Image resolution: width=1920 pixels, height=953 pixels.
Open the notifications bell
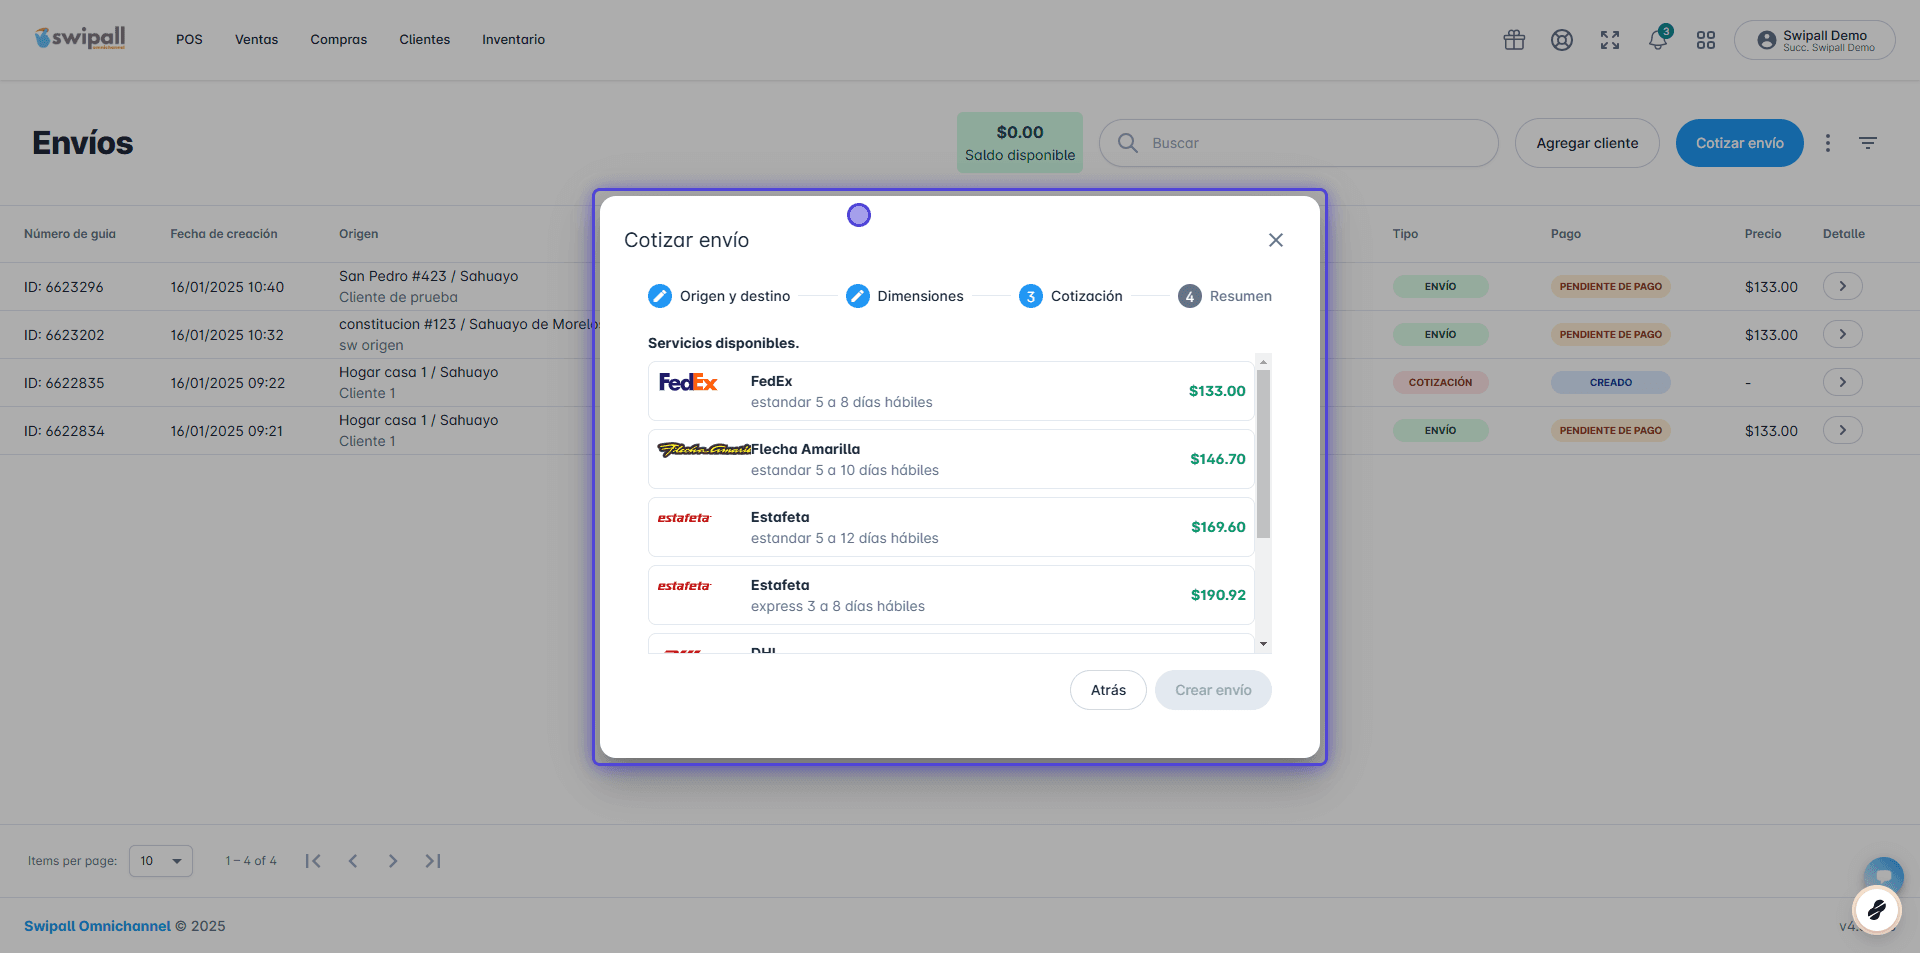pos(1658,40)
